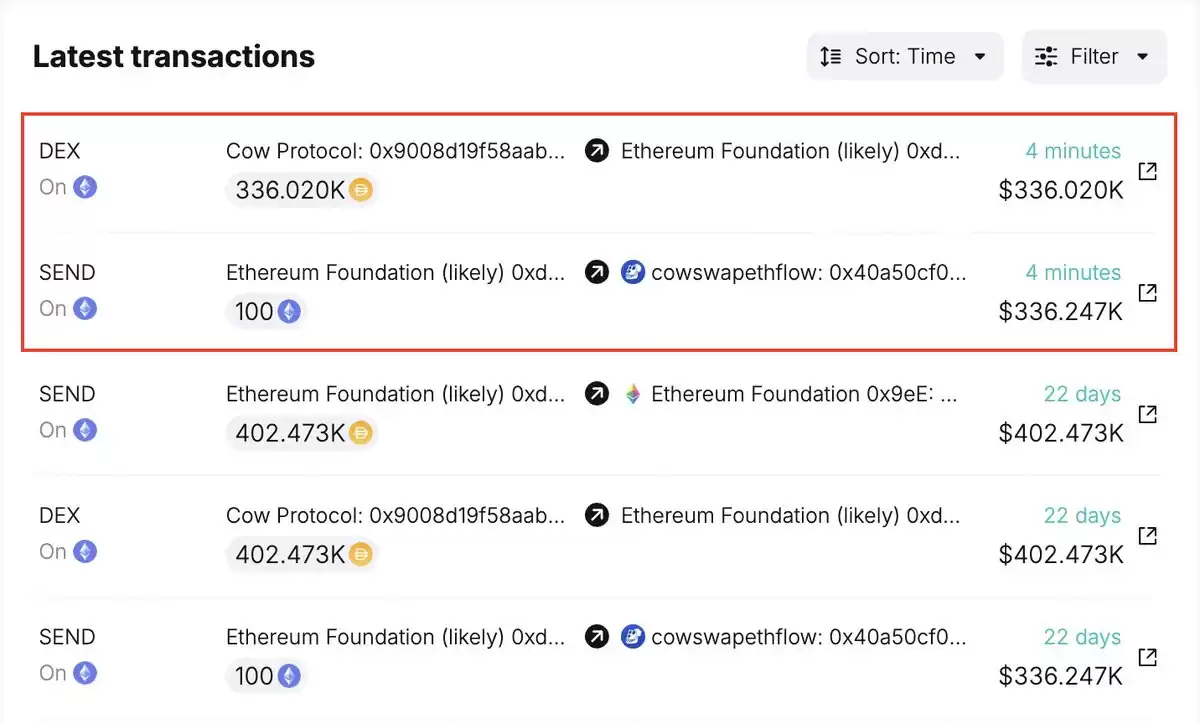Click Cow Protocol address in first row
This screenshot has width=1200, height=724.
tap(396, 152)
